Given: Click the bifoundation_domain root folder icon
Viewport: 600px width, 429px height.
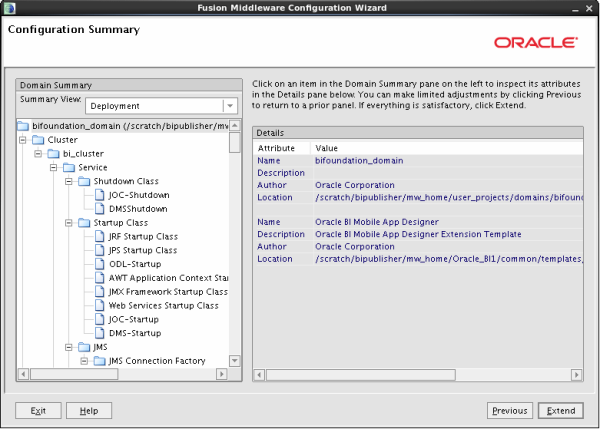Looking at the screenshot, I should [24, 126].
